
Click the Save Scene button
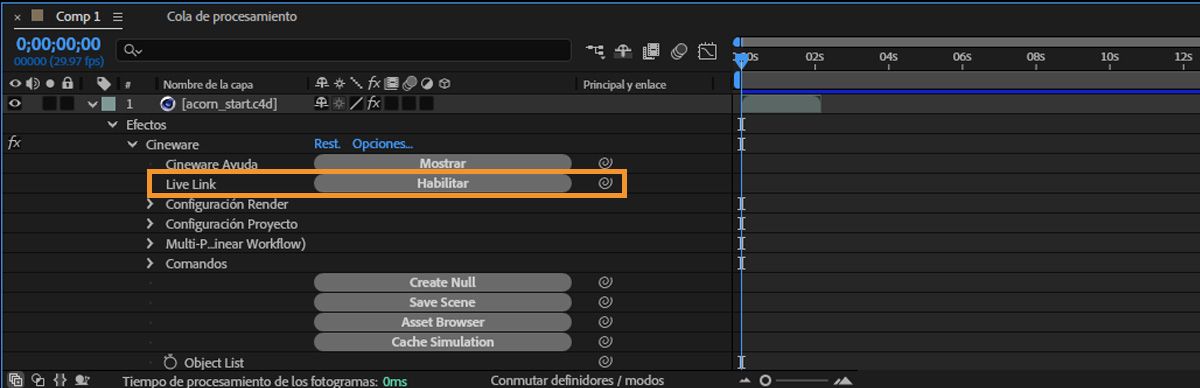coord(442,302)
